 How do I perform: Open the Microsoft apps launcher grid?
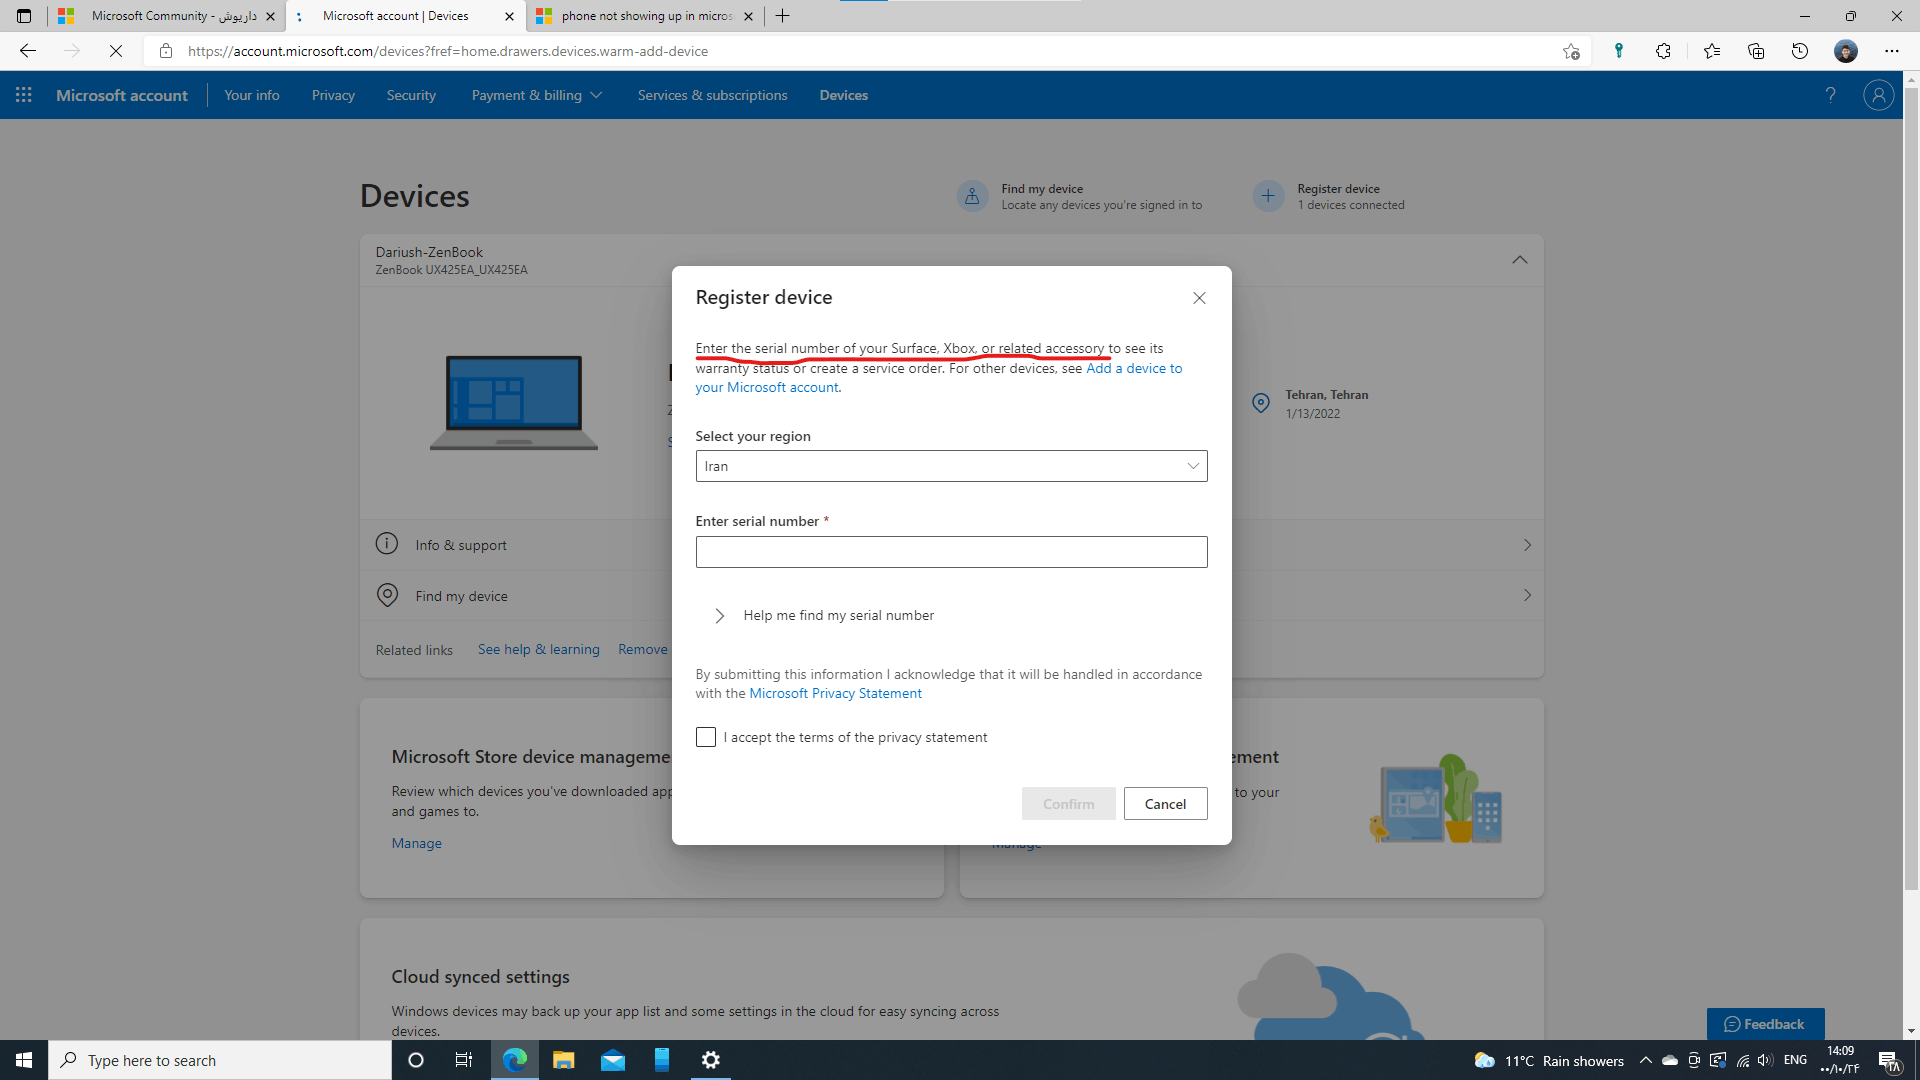point(24,95)
